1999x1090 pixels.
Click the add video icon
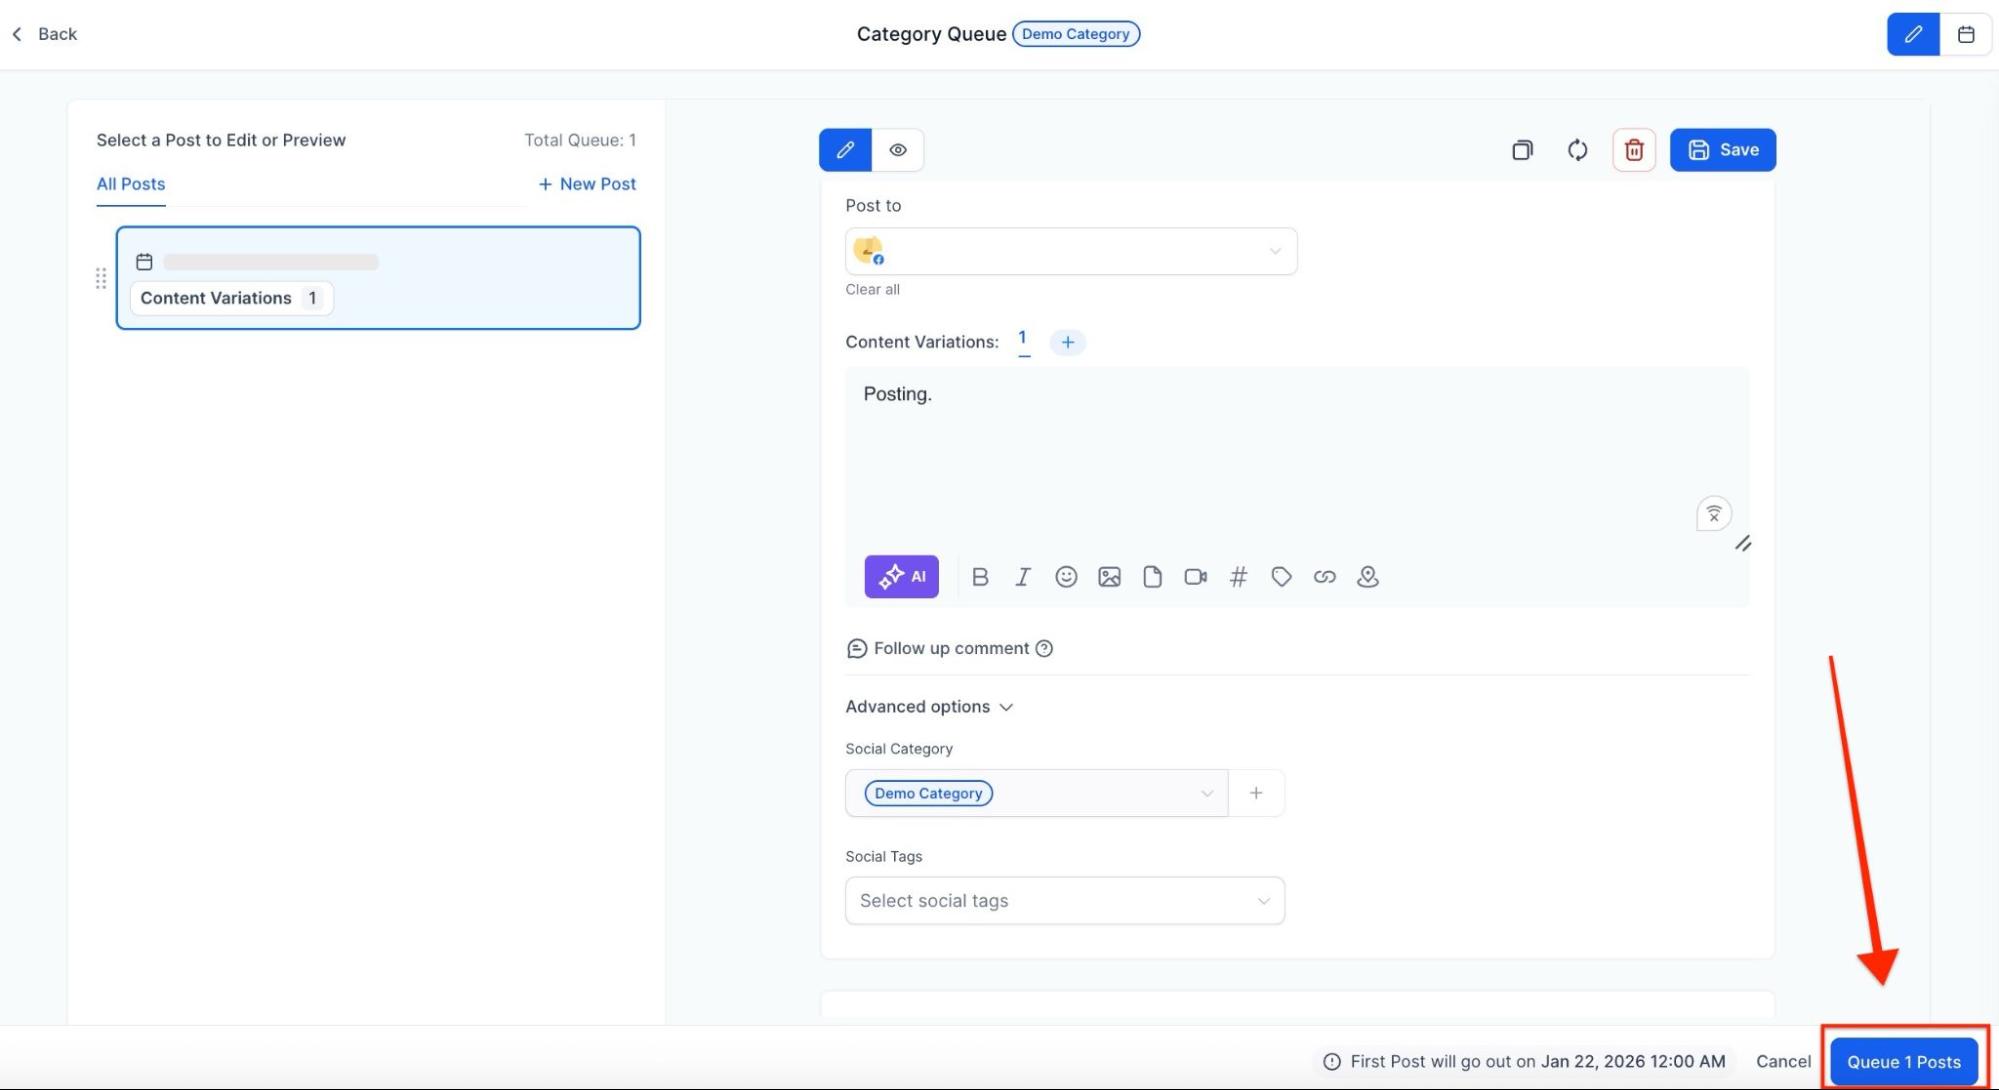[1195, 577]
